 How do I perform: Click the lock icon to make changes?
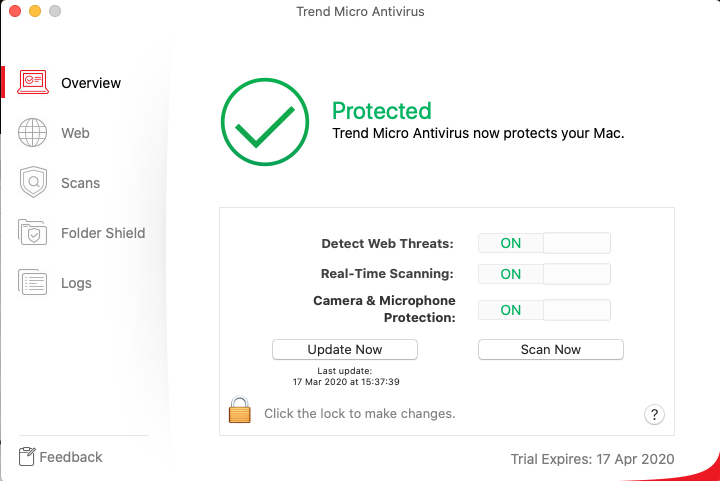pyautogui.click(x=239, y=411)
